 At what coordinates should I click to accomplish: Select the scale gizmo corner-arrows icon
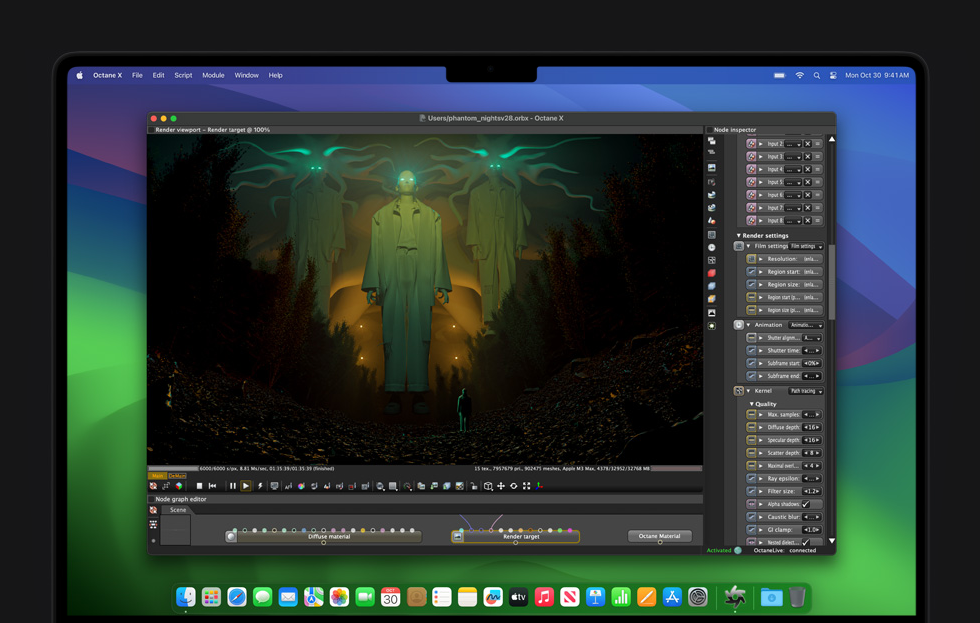[526, 486]
